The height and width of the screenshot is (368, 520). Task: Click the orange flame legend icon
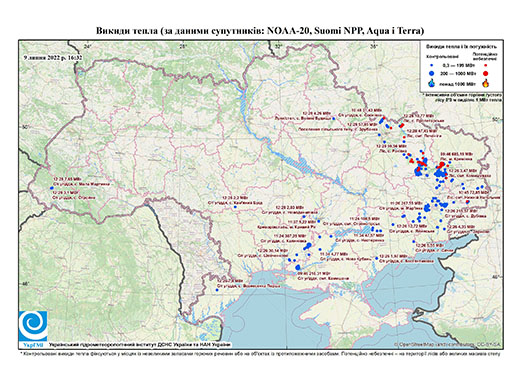coord(486,83)
